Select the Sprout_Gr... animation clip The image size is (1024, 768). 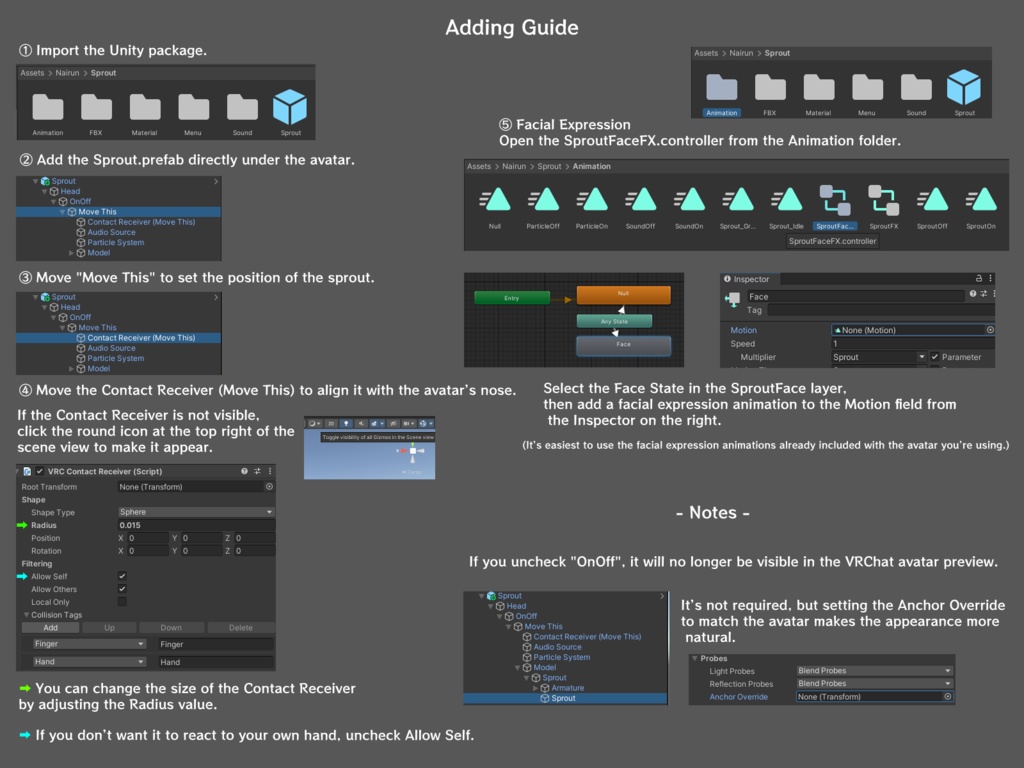(737, 206)
